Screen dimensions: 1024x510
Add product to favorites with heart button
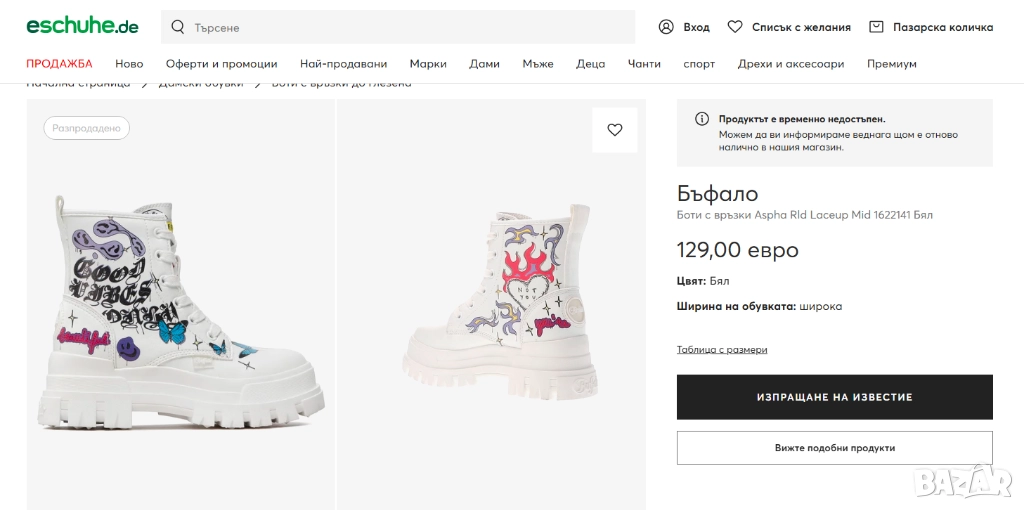click(614, 130)
